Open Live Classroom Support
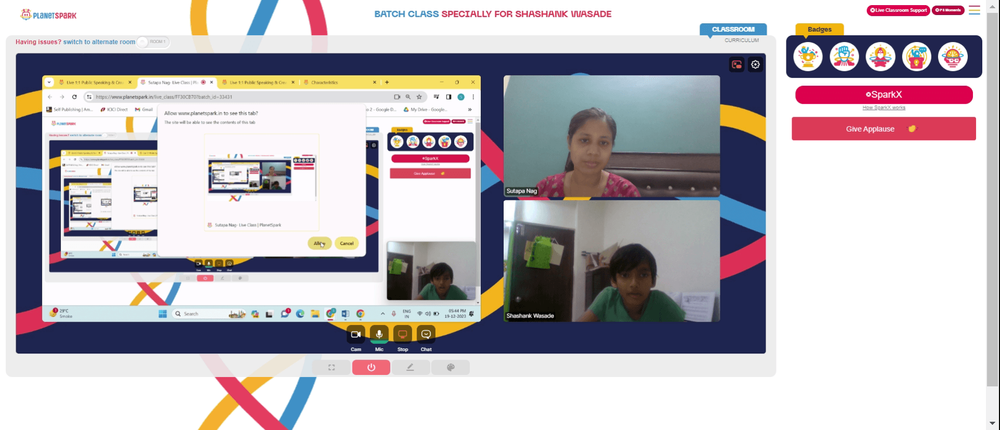This screenshot has width=1000, height=430. [898, 10]
